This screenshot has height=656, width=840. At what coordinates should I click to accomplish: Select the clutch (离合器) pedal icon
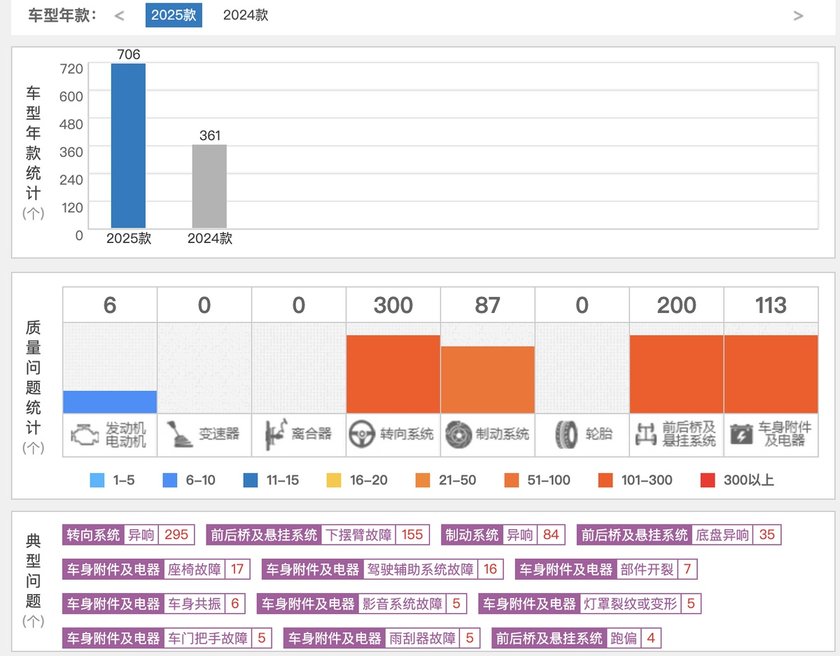(x=274, y=433)
